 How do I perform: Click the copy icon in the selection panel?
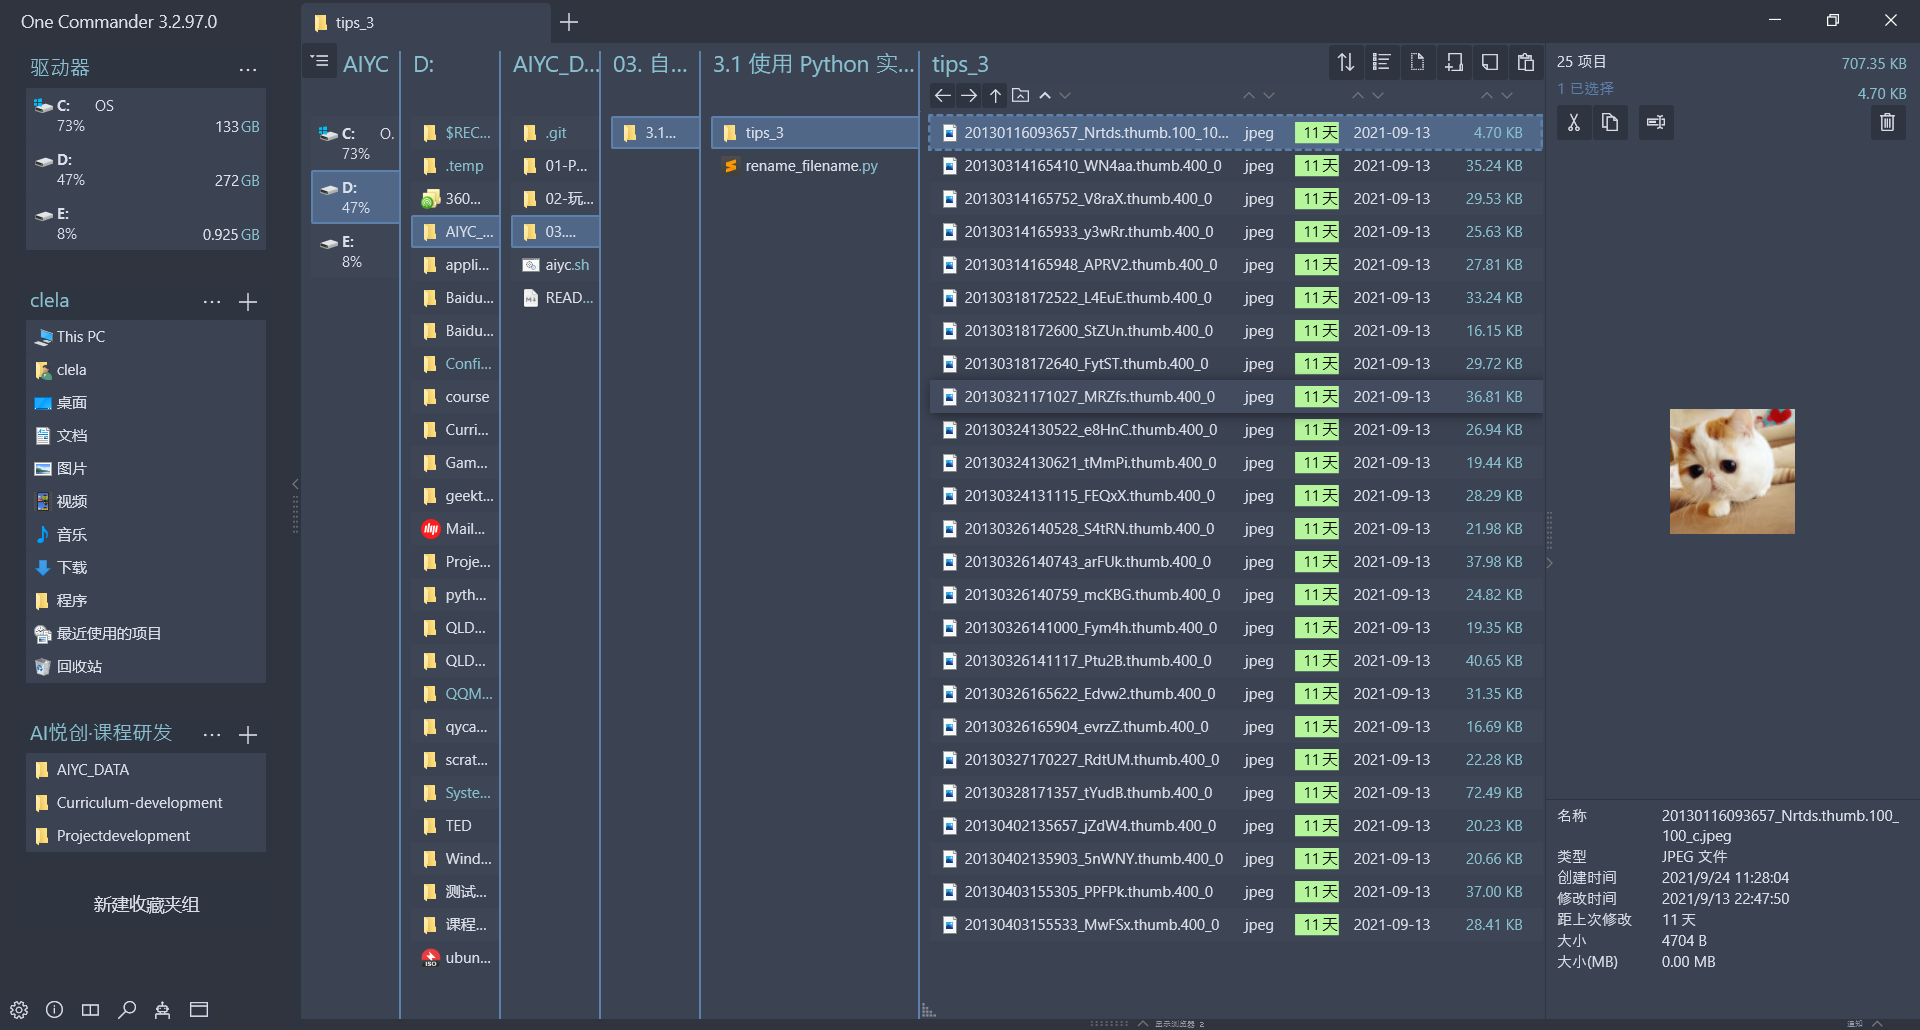pyautogui.click(x=1610, y=122)
